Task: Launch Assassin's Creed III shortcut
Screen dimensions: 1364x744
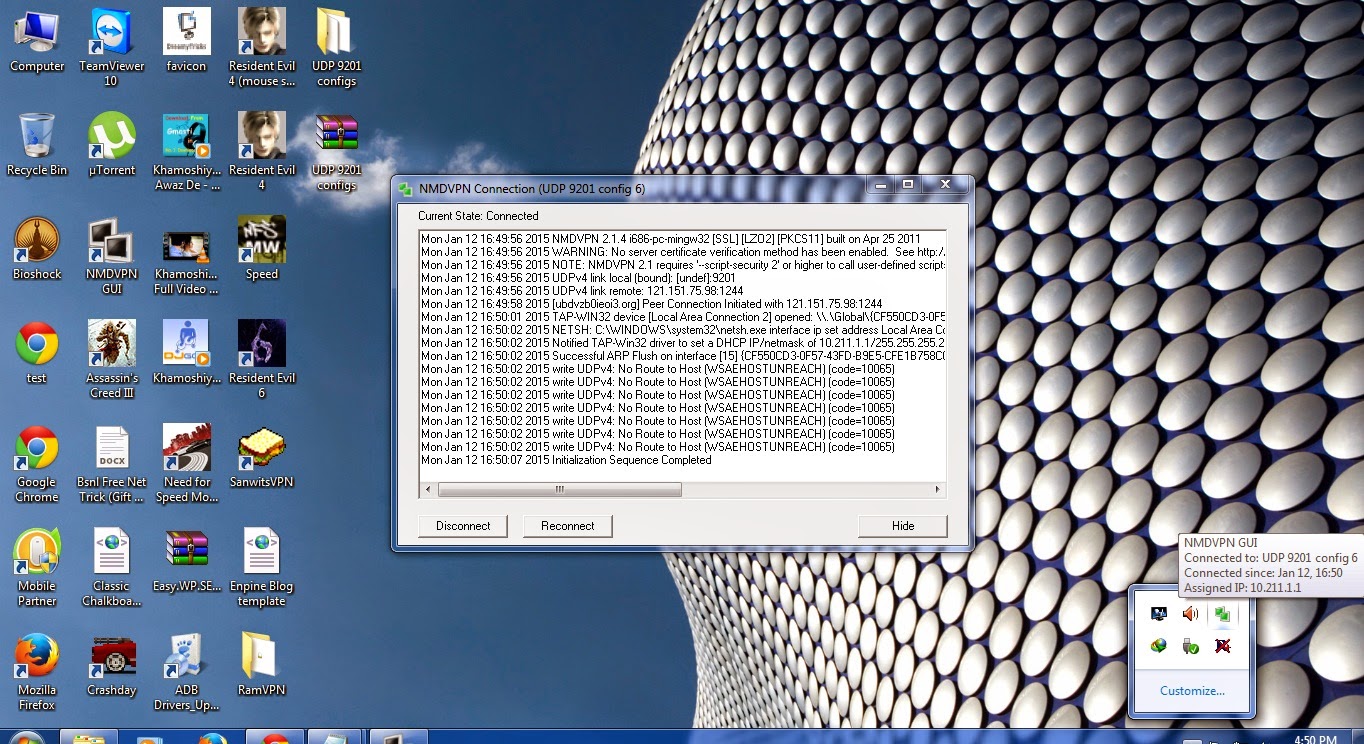Action: [112, 359]
